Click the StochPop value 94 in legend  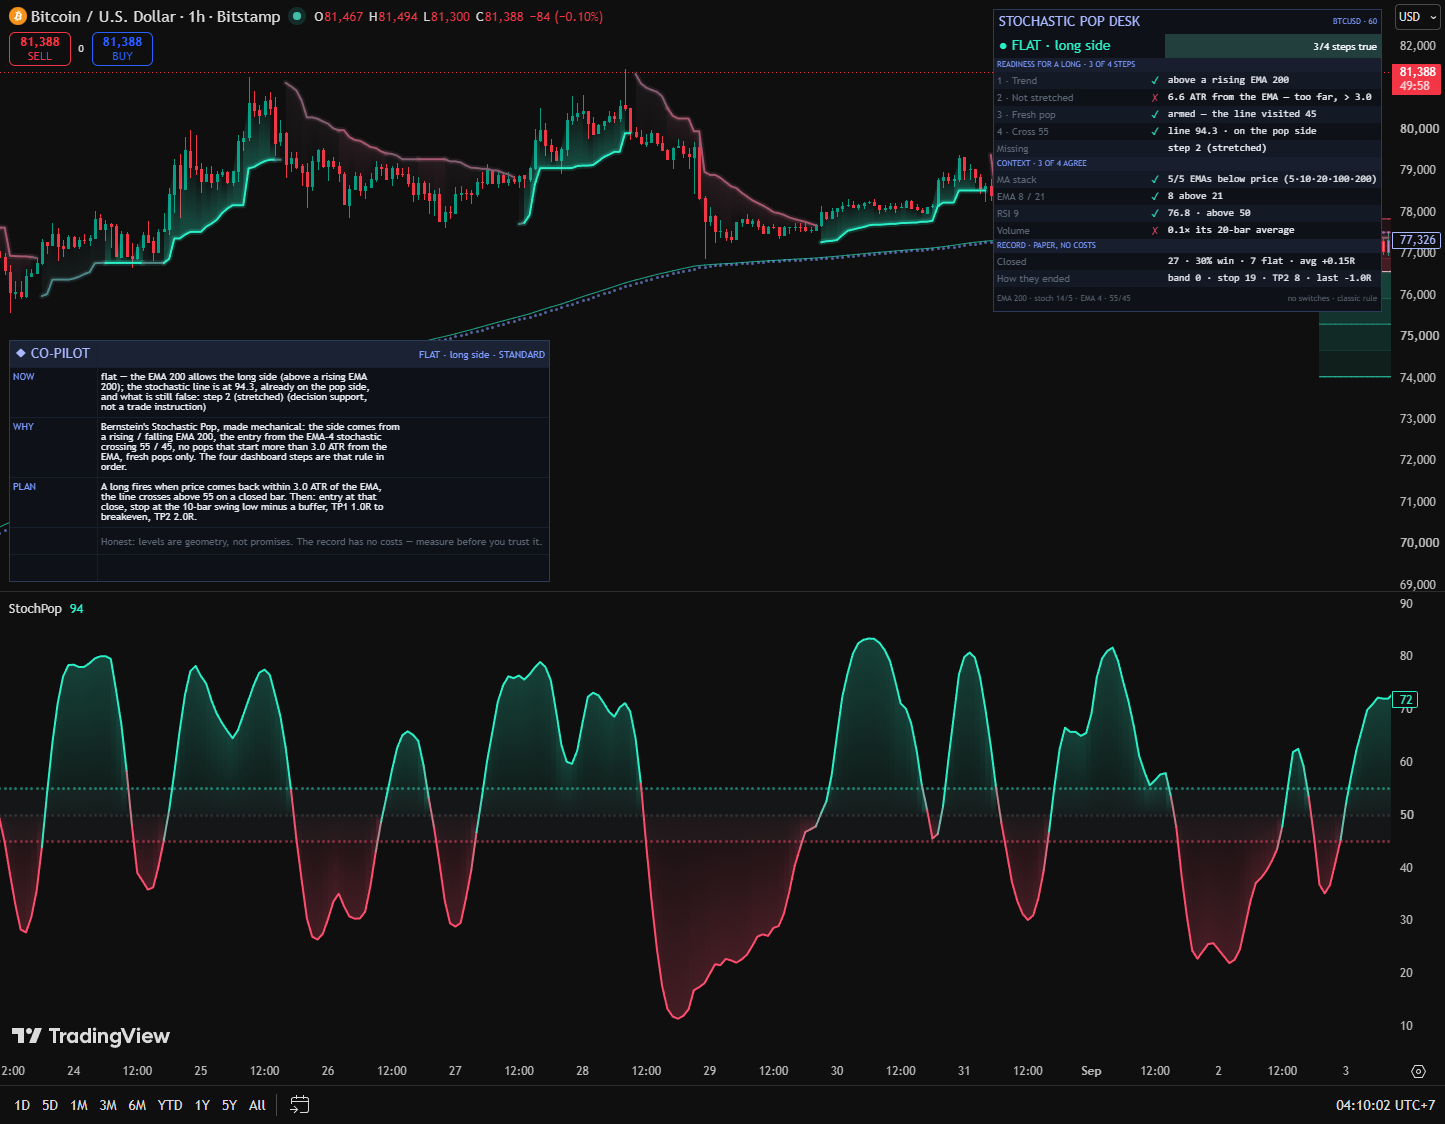(77, 609)
